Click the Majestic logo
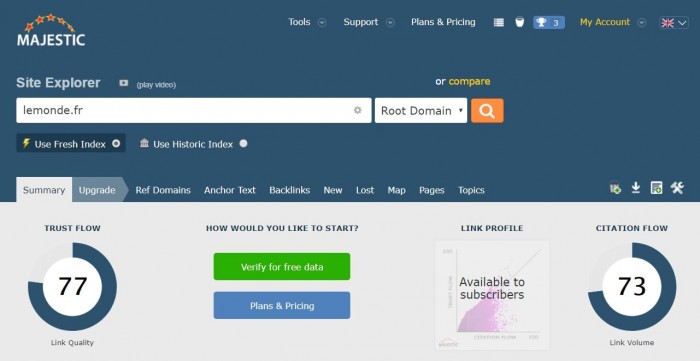The width and height of the screenshot is (700, 361). click(x=51, y=30)
